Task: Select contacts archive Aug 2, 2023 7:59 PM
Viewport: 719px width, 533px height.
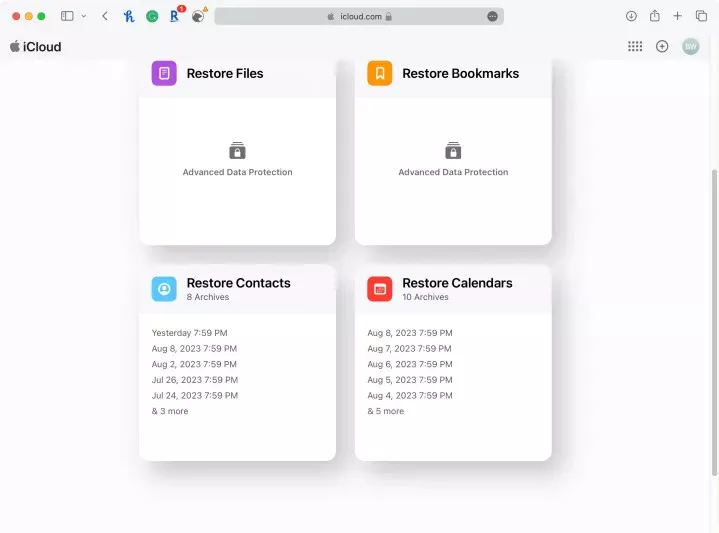Action: (x=194, y=364)
